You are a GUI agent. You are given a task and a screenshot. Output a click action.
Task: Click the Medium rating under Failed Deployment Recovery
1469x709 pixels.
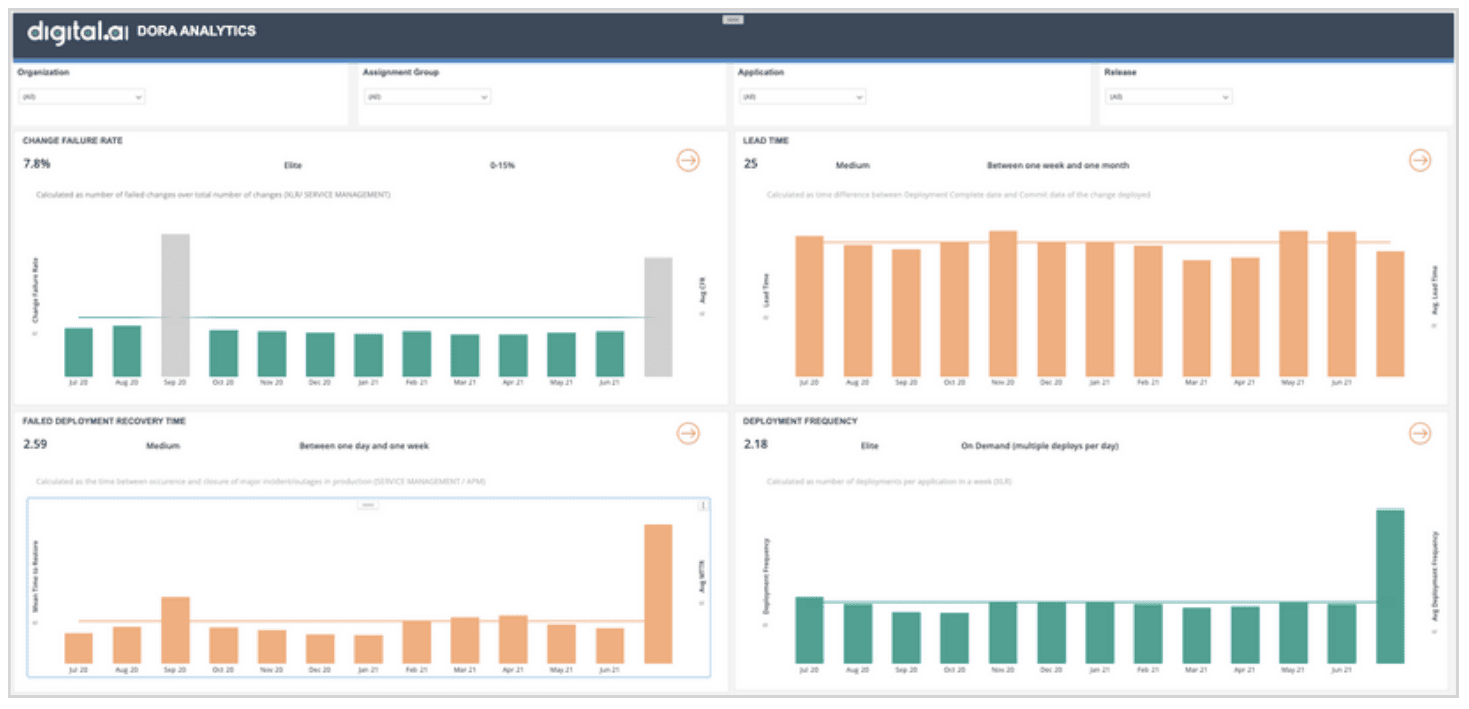point(163,446)
